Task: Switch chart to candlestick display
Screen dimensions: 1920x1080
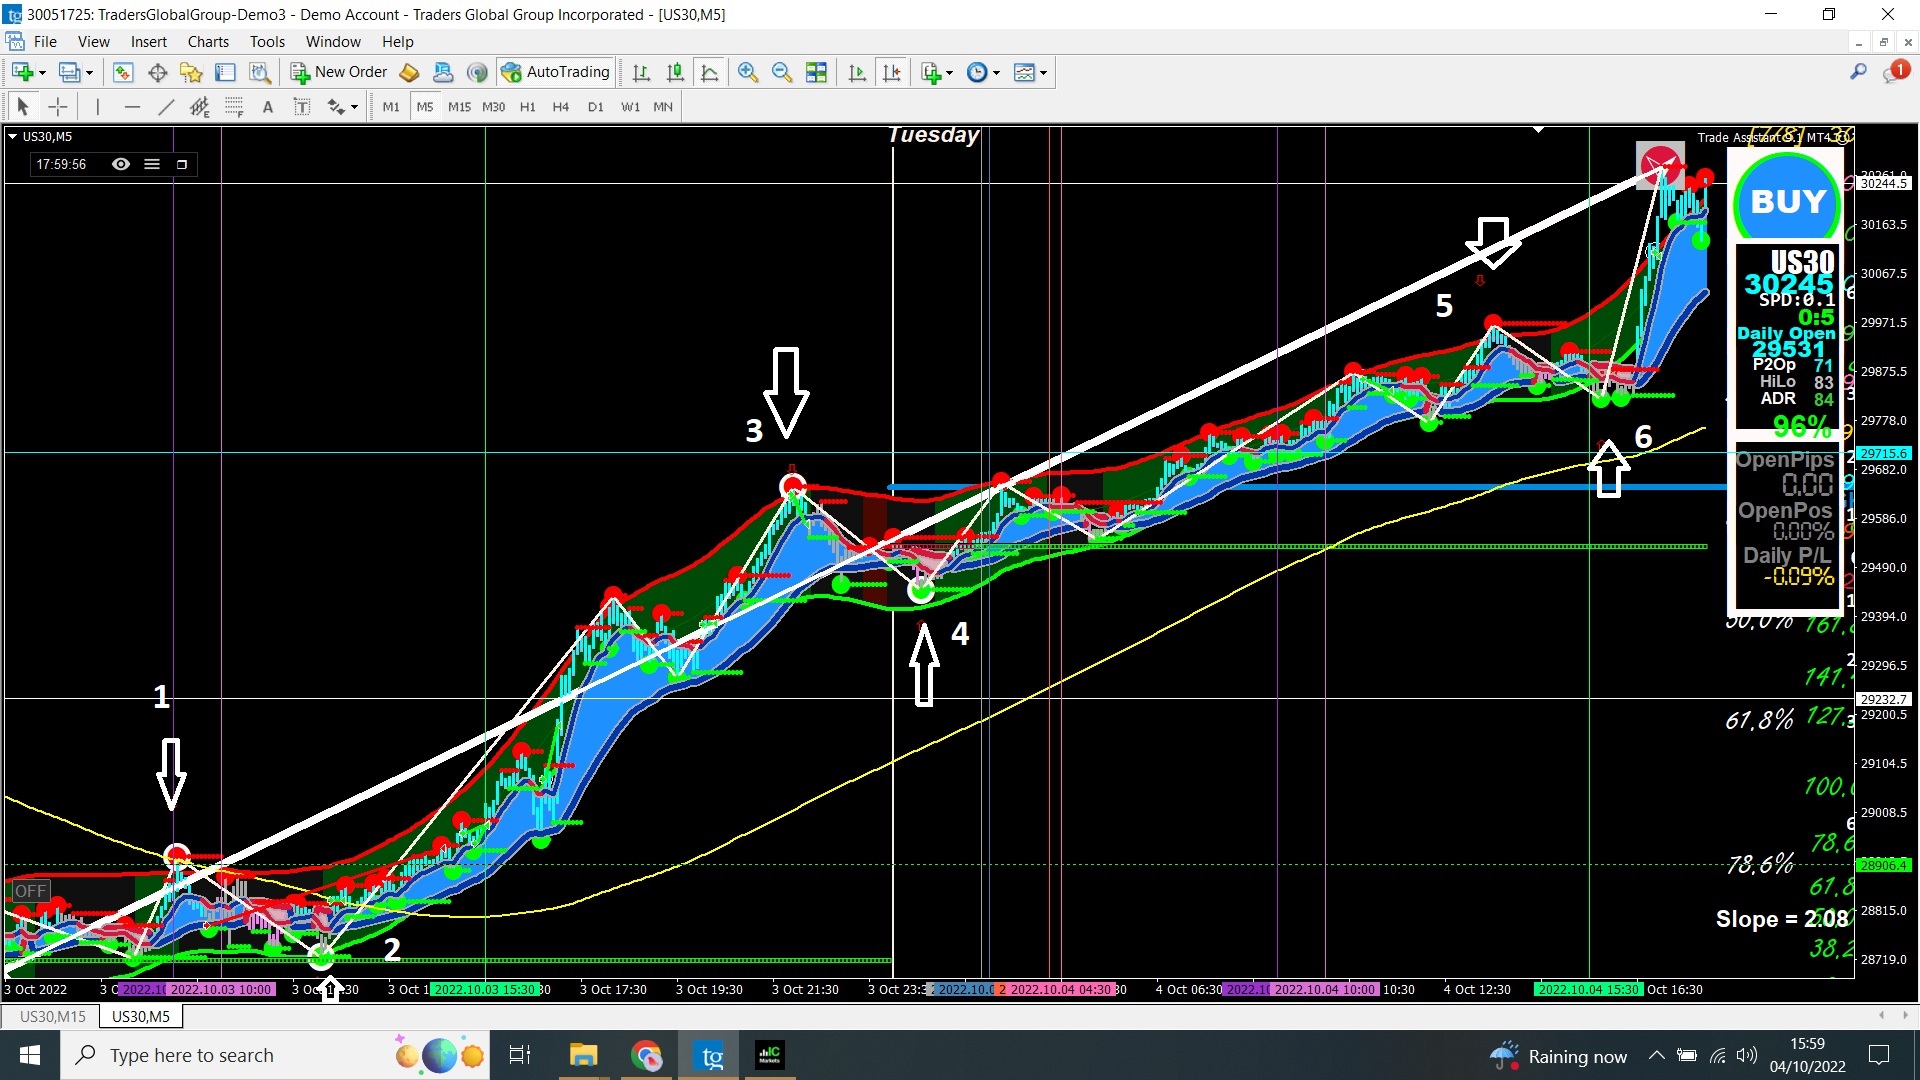Action: (675, 72)
